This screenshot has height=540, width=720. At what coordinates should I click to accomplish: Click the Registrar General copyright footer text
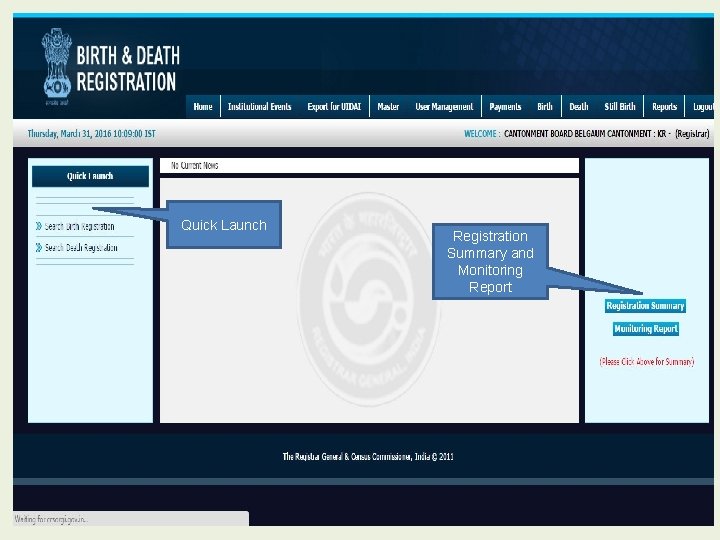[x=368, y=456]
